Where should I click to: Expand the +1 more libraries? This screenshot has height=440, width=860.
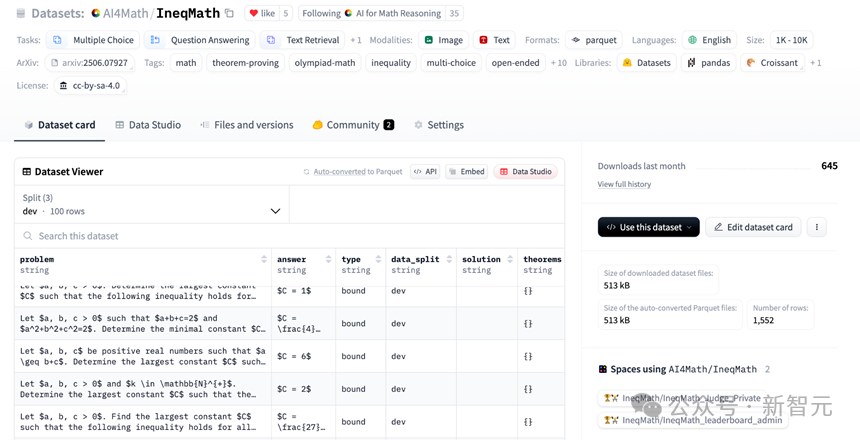tap(816, 63)
